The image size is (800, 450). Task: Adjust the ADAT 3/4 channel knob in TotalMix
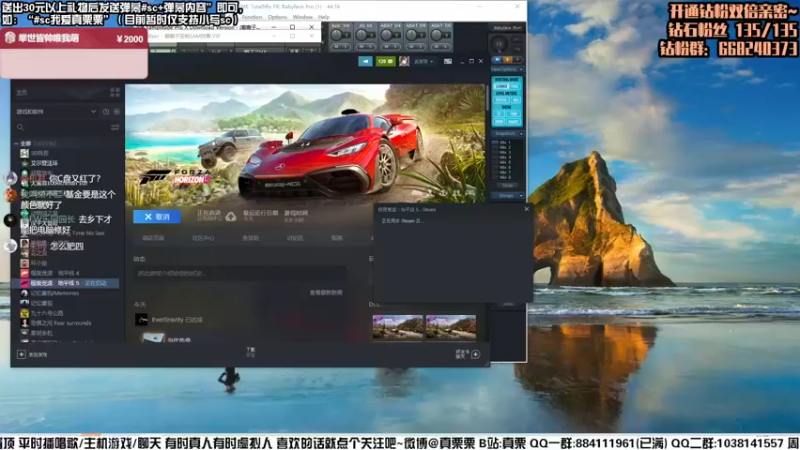pyautogui.click(x=387, y=35)
